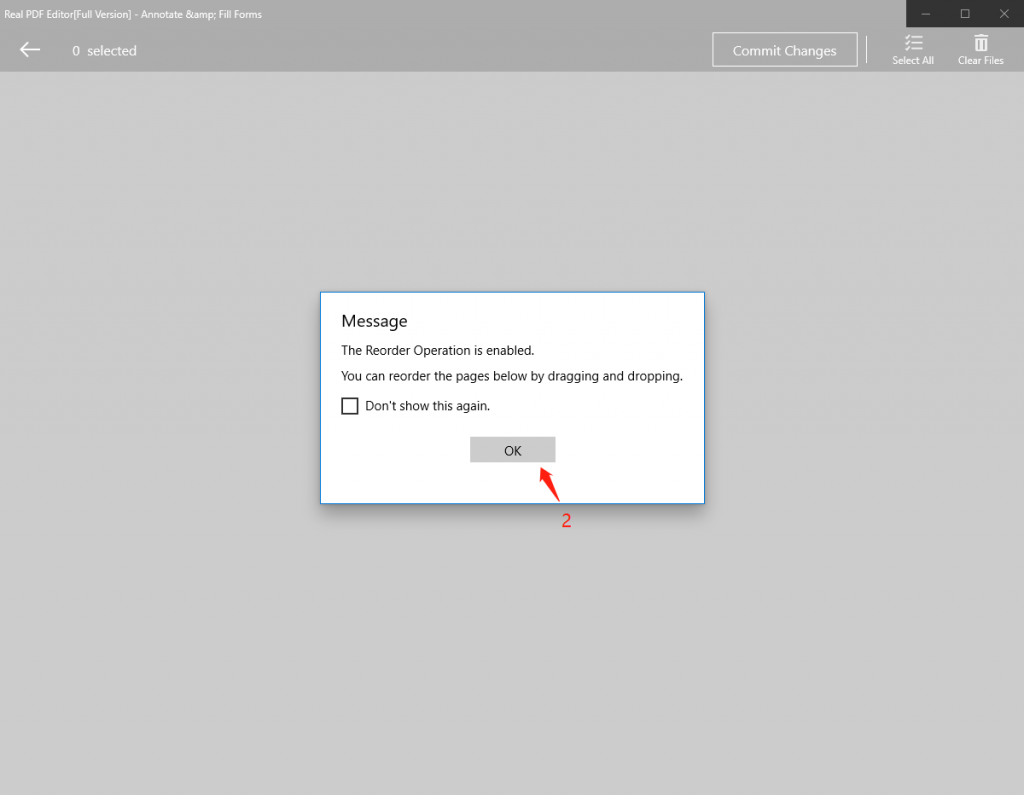The image size is (1024, 795).
Task: Click the Real PDF Editor title bar text
Action: point(132,14)
